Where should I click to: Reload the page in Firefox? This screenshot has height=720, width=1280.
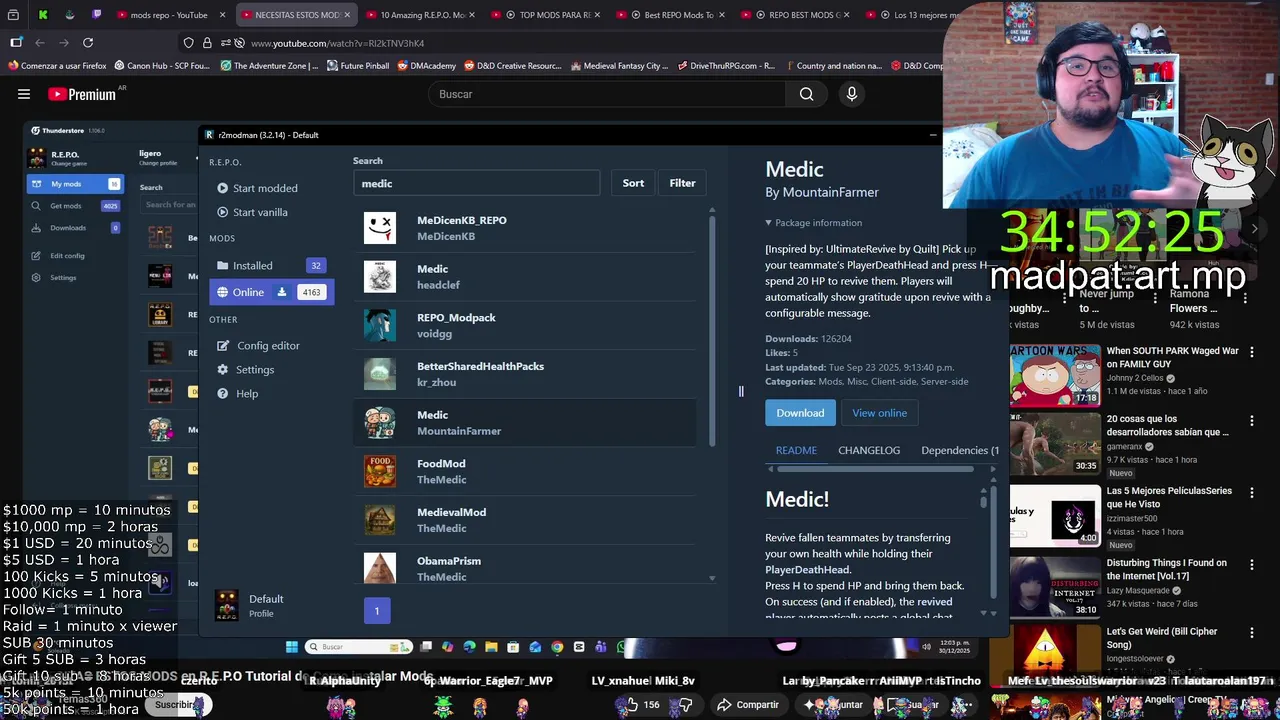coord(88,43)
